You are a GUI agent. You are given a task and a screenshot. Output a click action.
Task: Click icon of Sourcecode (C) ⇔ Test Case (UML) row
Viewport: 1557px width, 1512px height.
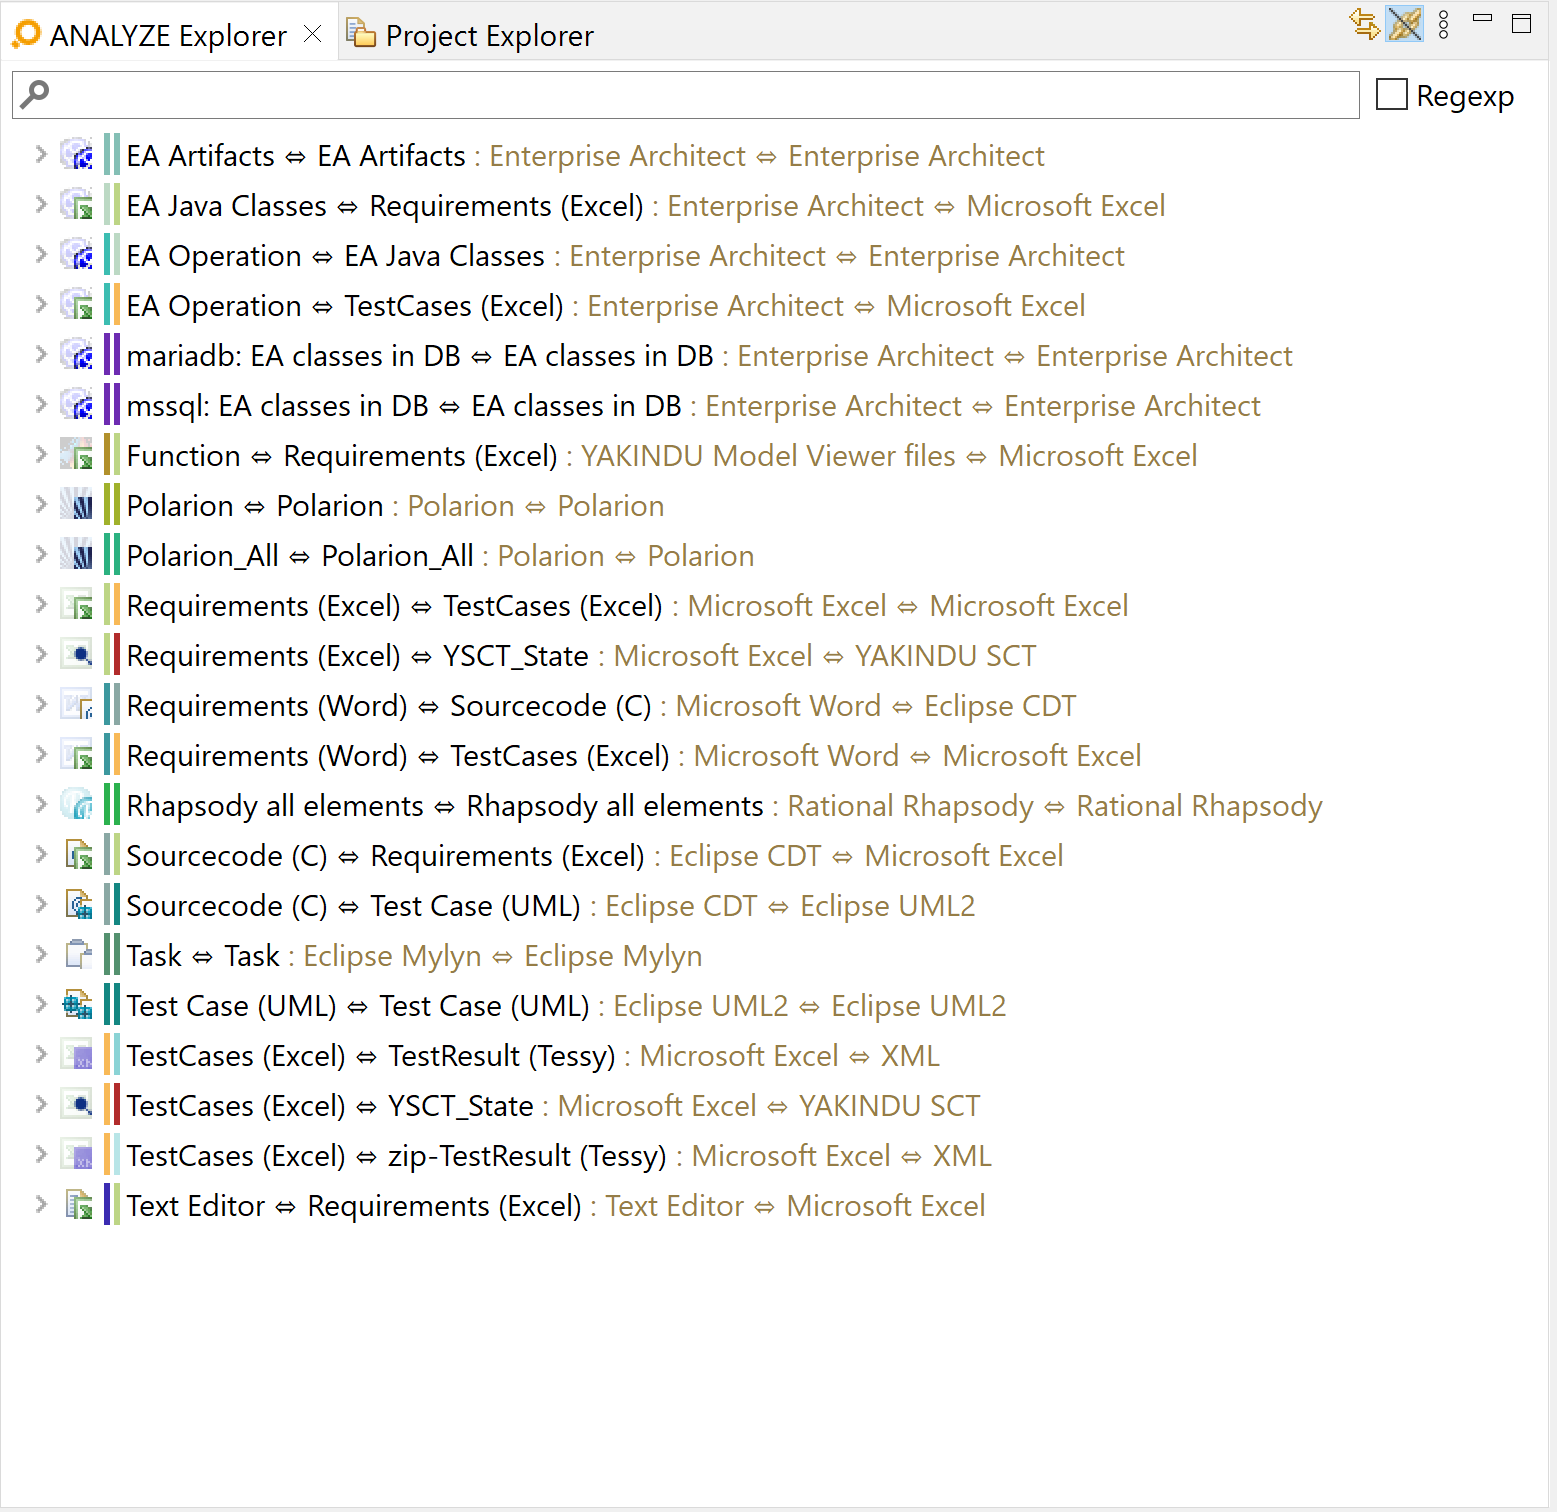click(77, 905)
